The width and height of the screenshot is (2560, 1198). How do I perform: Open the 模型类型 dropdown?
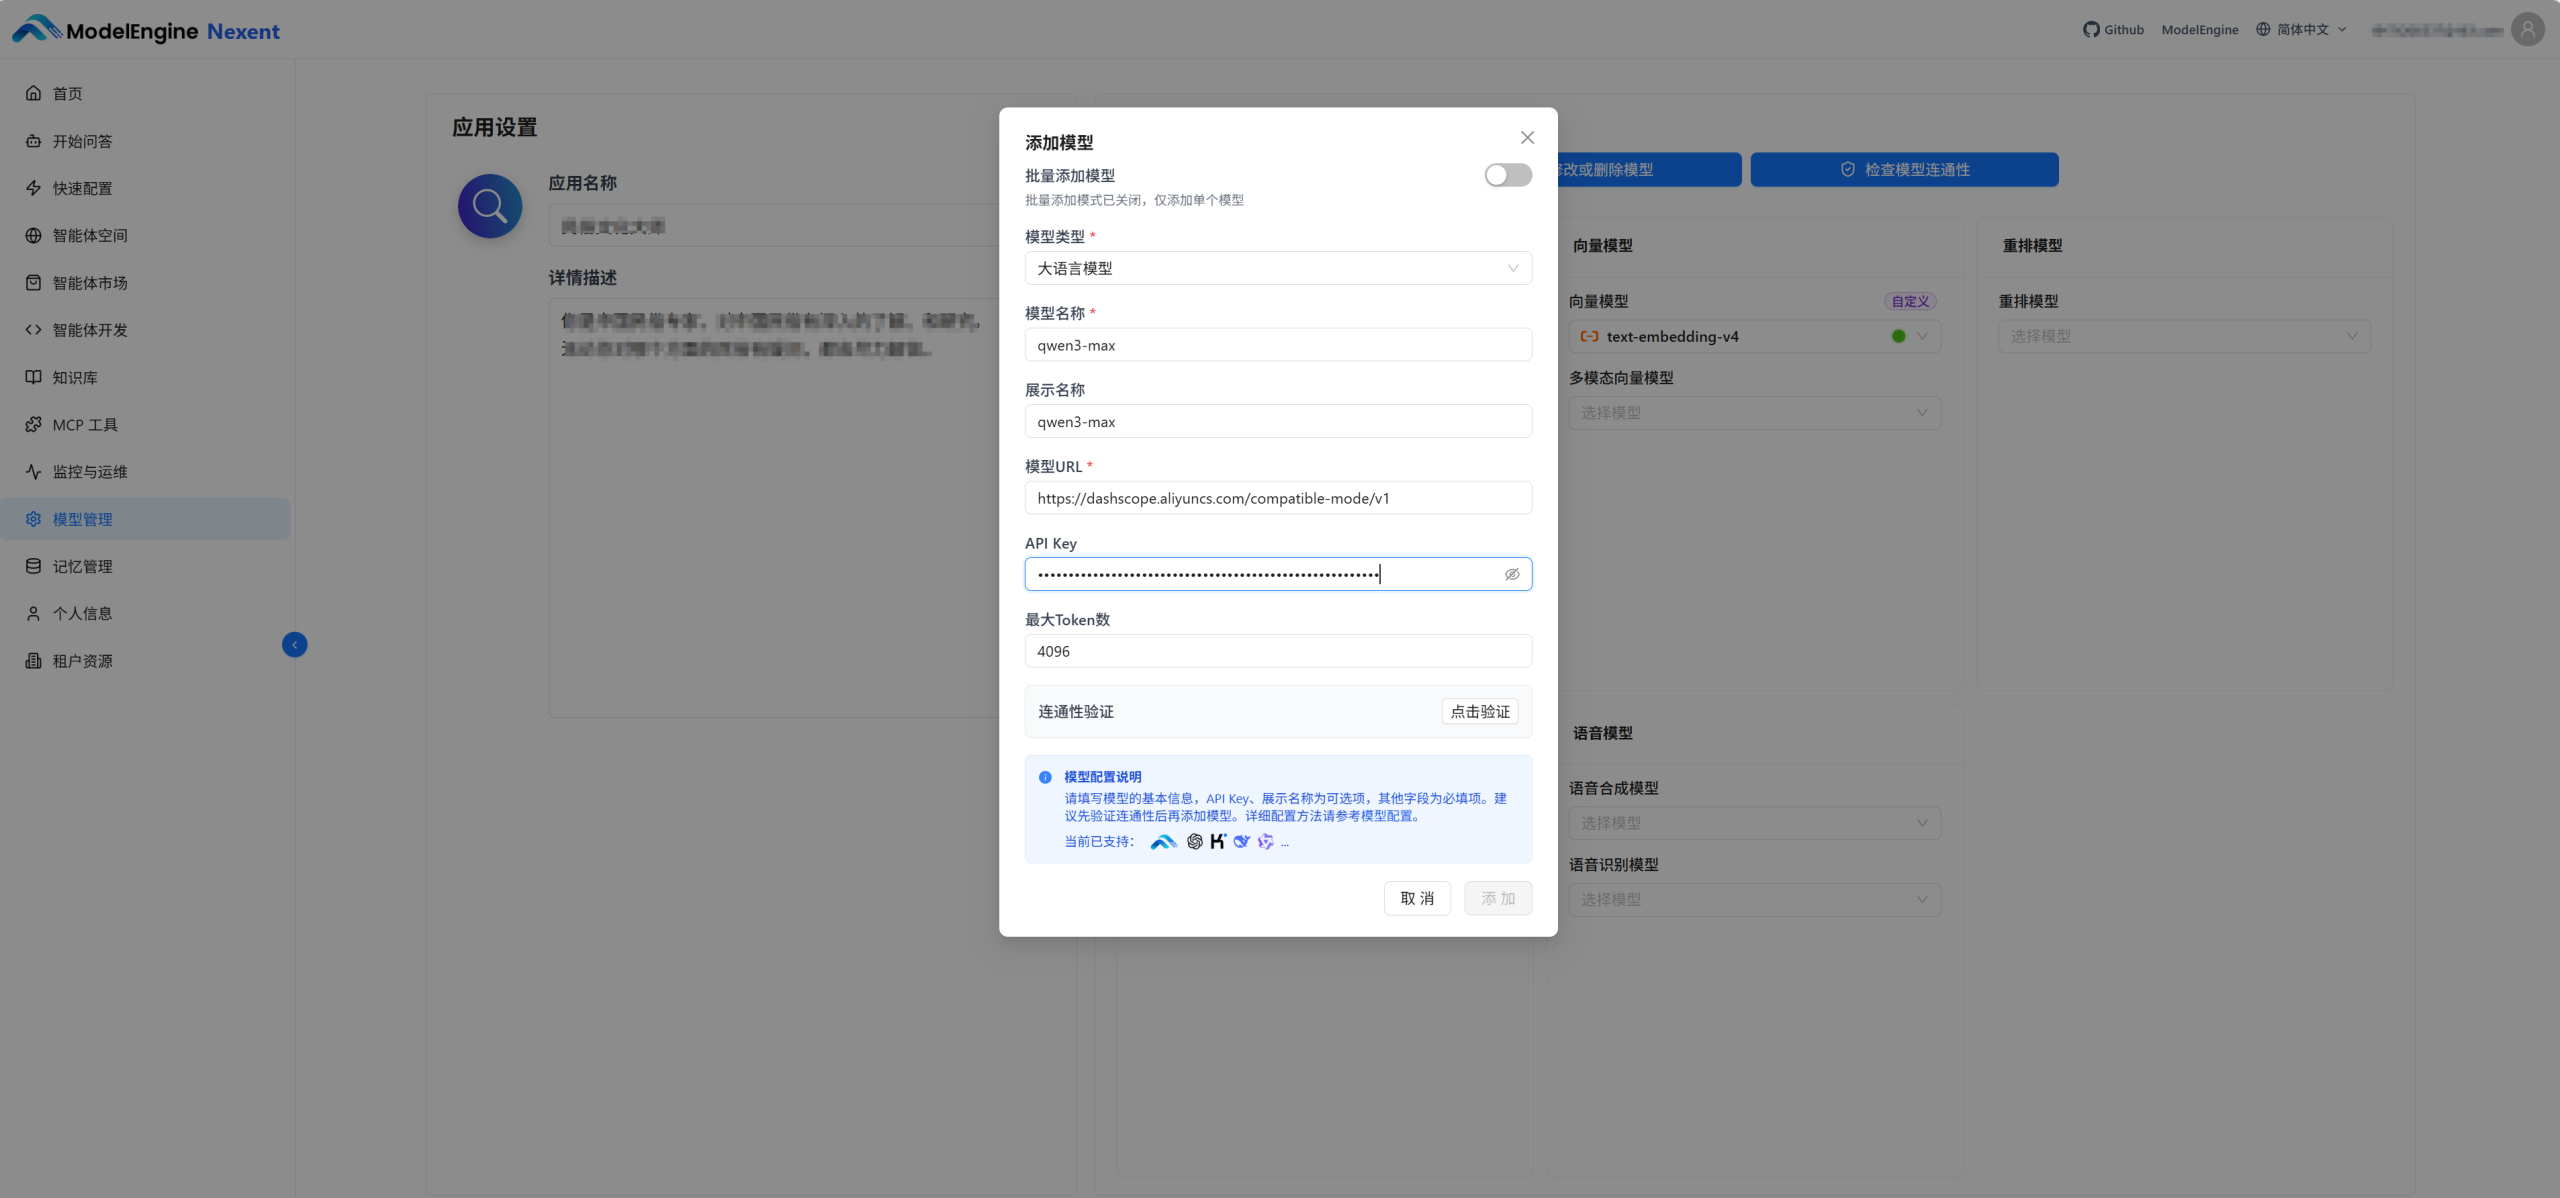click(x=1277, y=268)
